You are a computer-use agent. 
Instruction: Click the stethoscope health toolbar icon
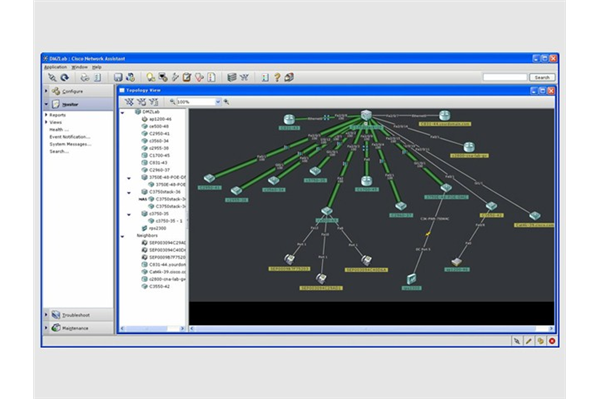(x=199, y=78)
